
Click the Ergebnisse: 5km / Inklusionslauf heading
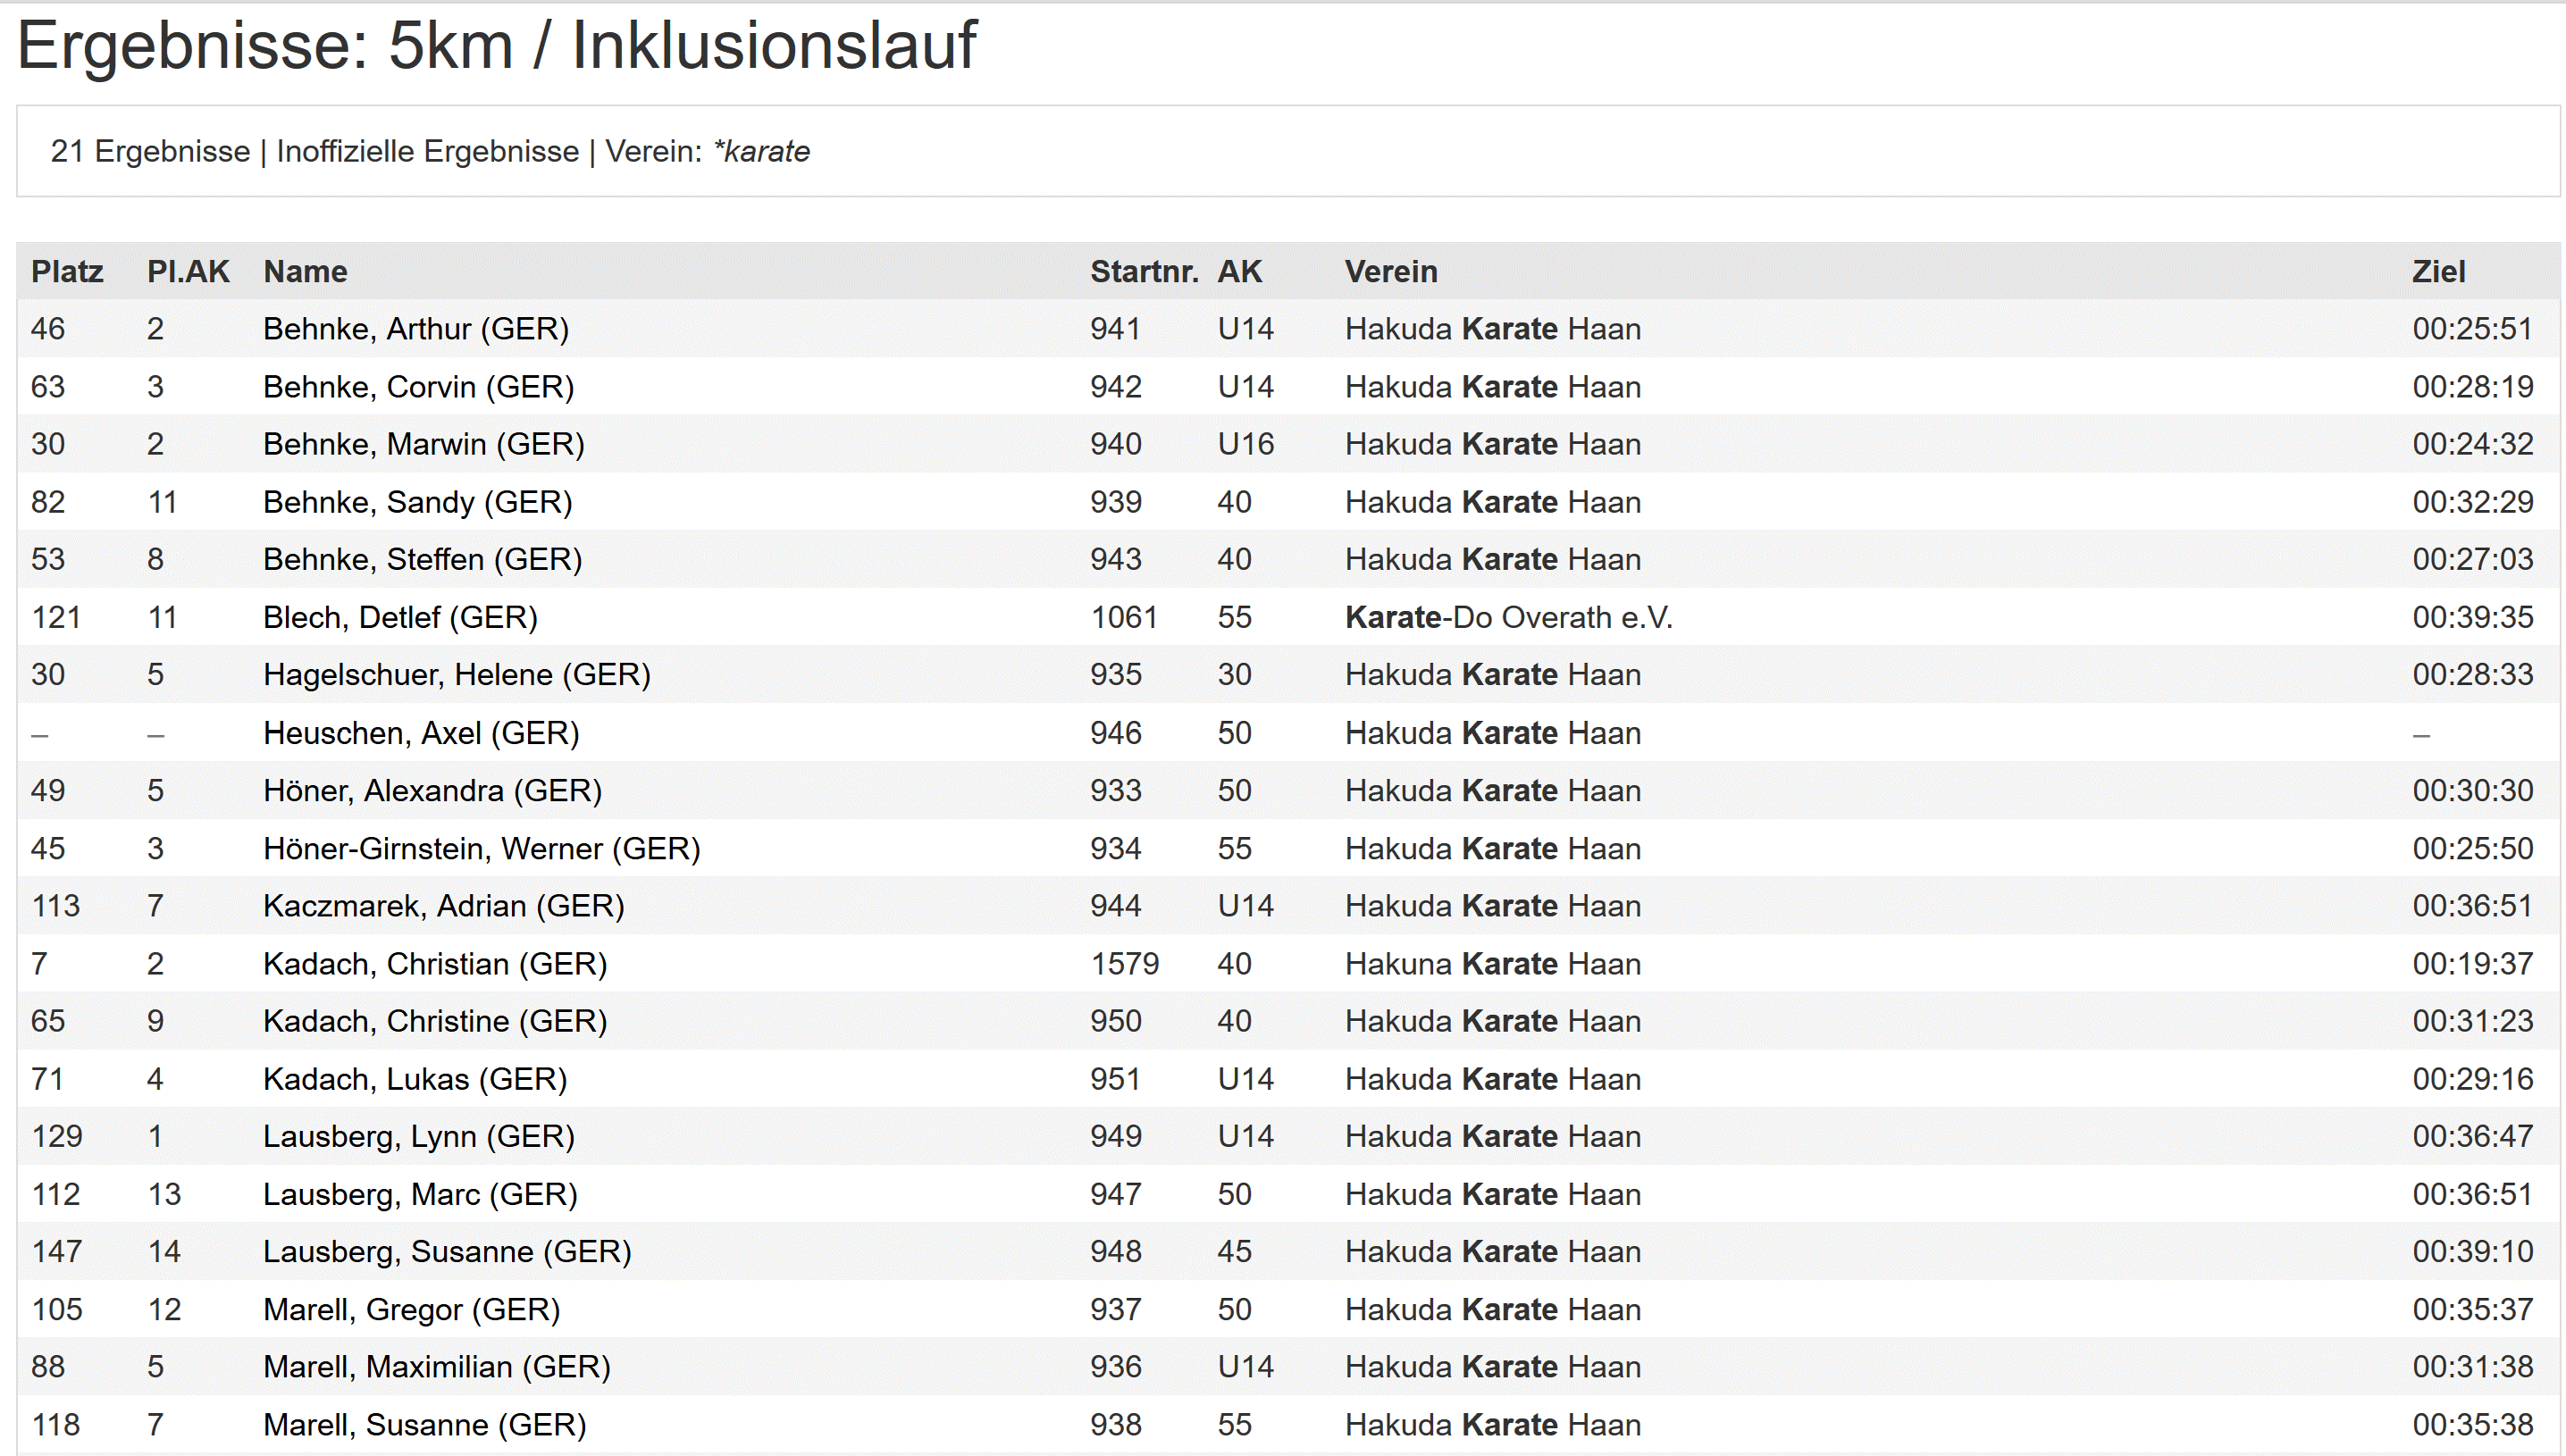496,45
